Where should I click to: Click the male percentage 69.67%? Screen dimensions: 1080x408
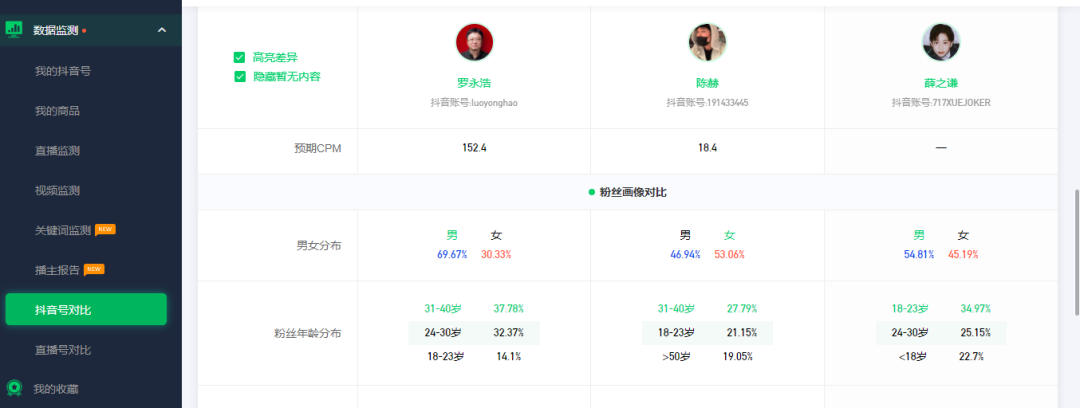[x=452, y=254]
